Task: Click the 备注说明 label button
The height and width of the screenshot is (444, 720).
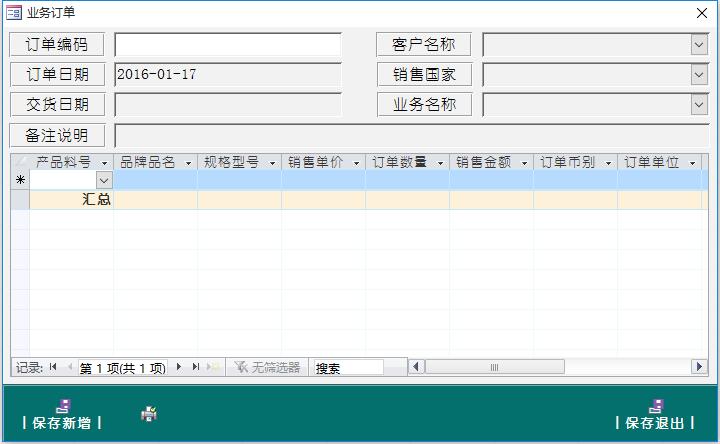Action: point(57,135)
